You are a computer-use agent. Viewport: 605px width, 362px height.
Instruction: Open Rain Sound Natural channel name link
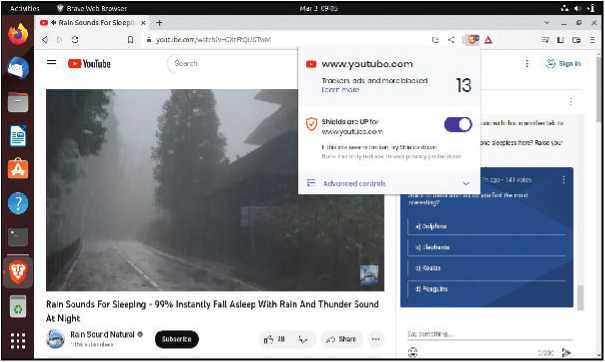click(102, 334)
